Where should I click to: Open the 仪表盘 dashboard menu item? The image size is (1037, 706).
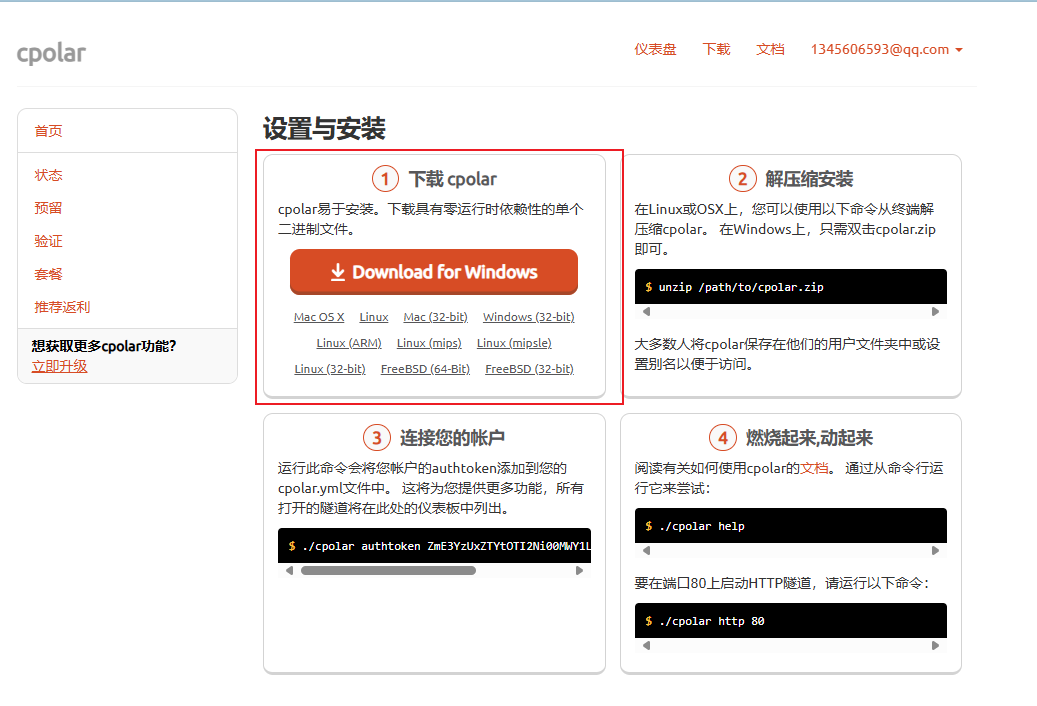tap(655, 50)
